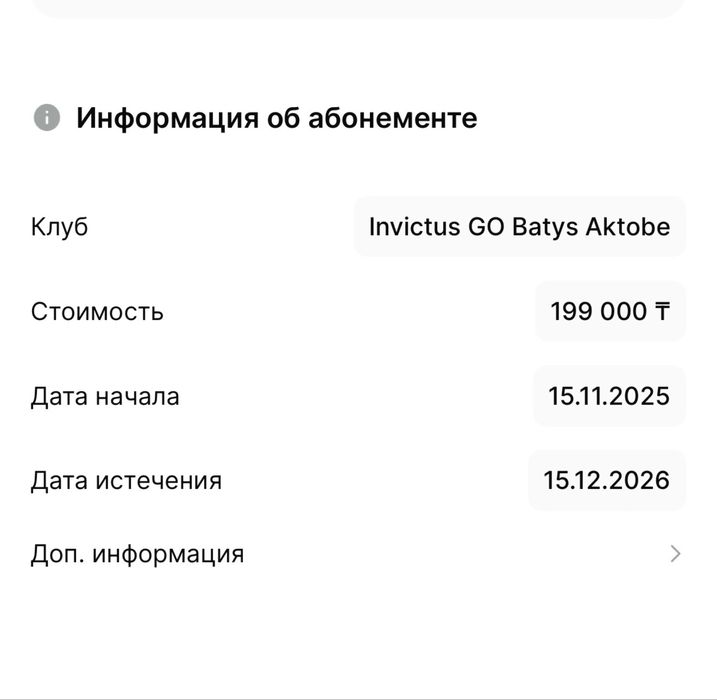
Task: Click the info icon beside the subscription heading
Action: 46,118
